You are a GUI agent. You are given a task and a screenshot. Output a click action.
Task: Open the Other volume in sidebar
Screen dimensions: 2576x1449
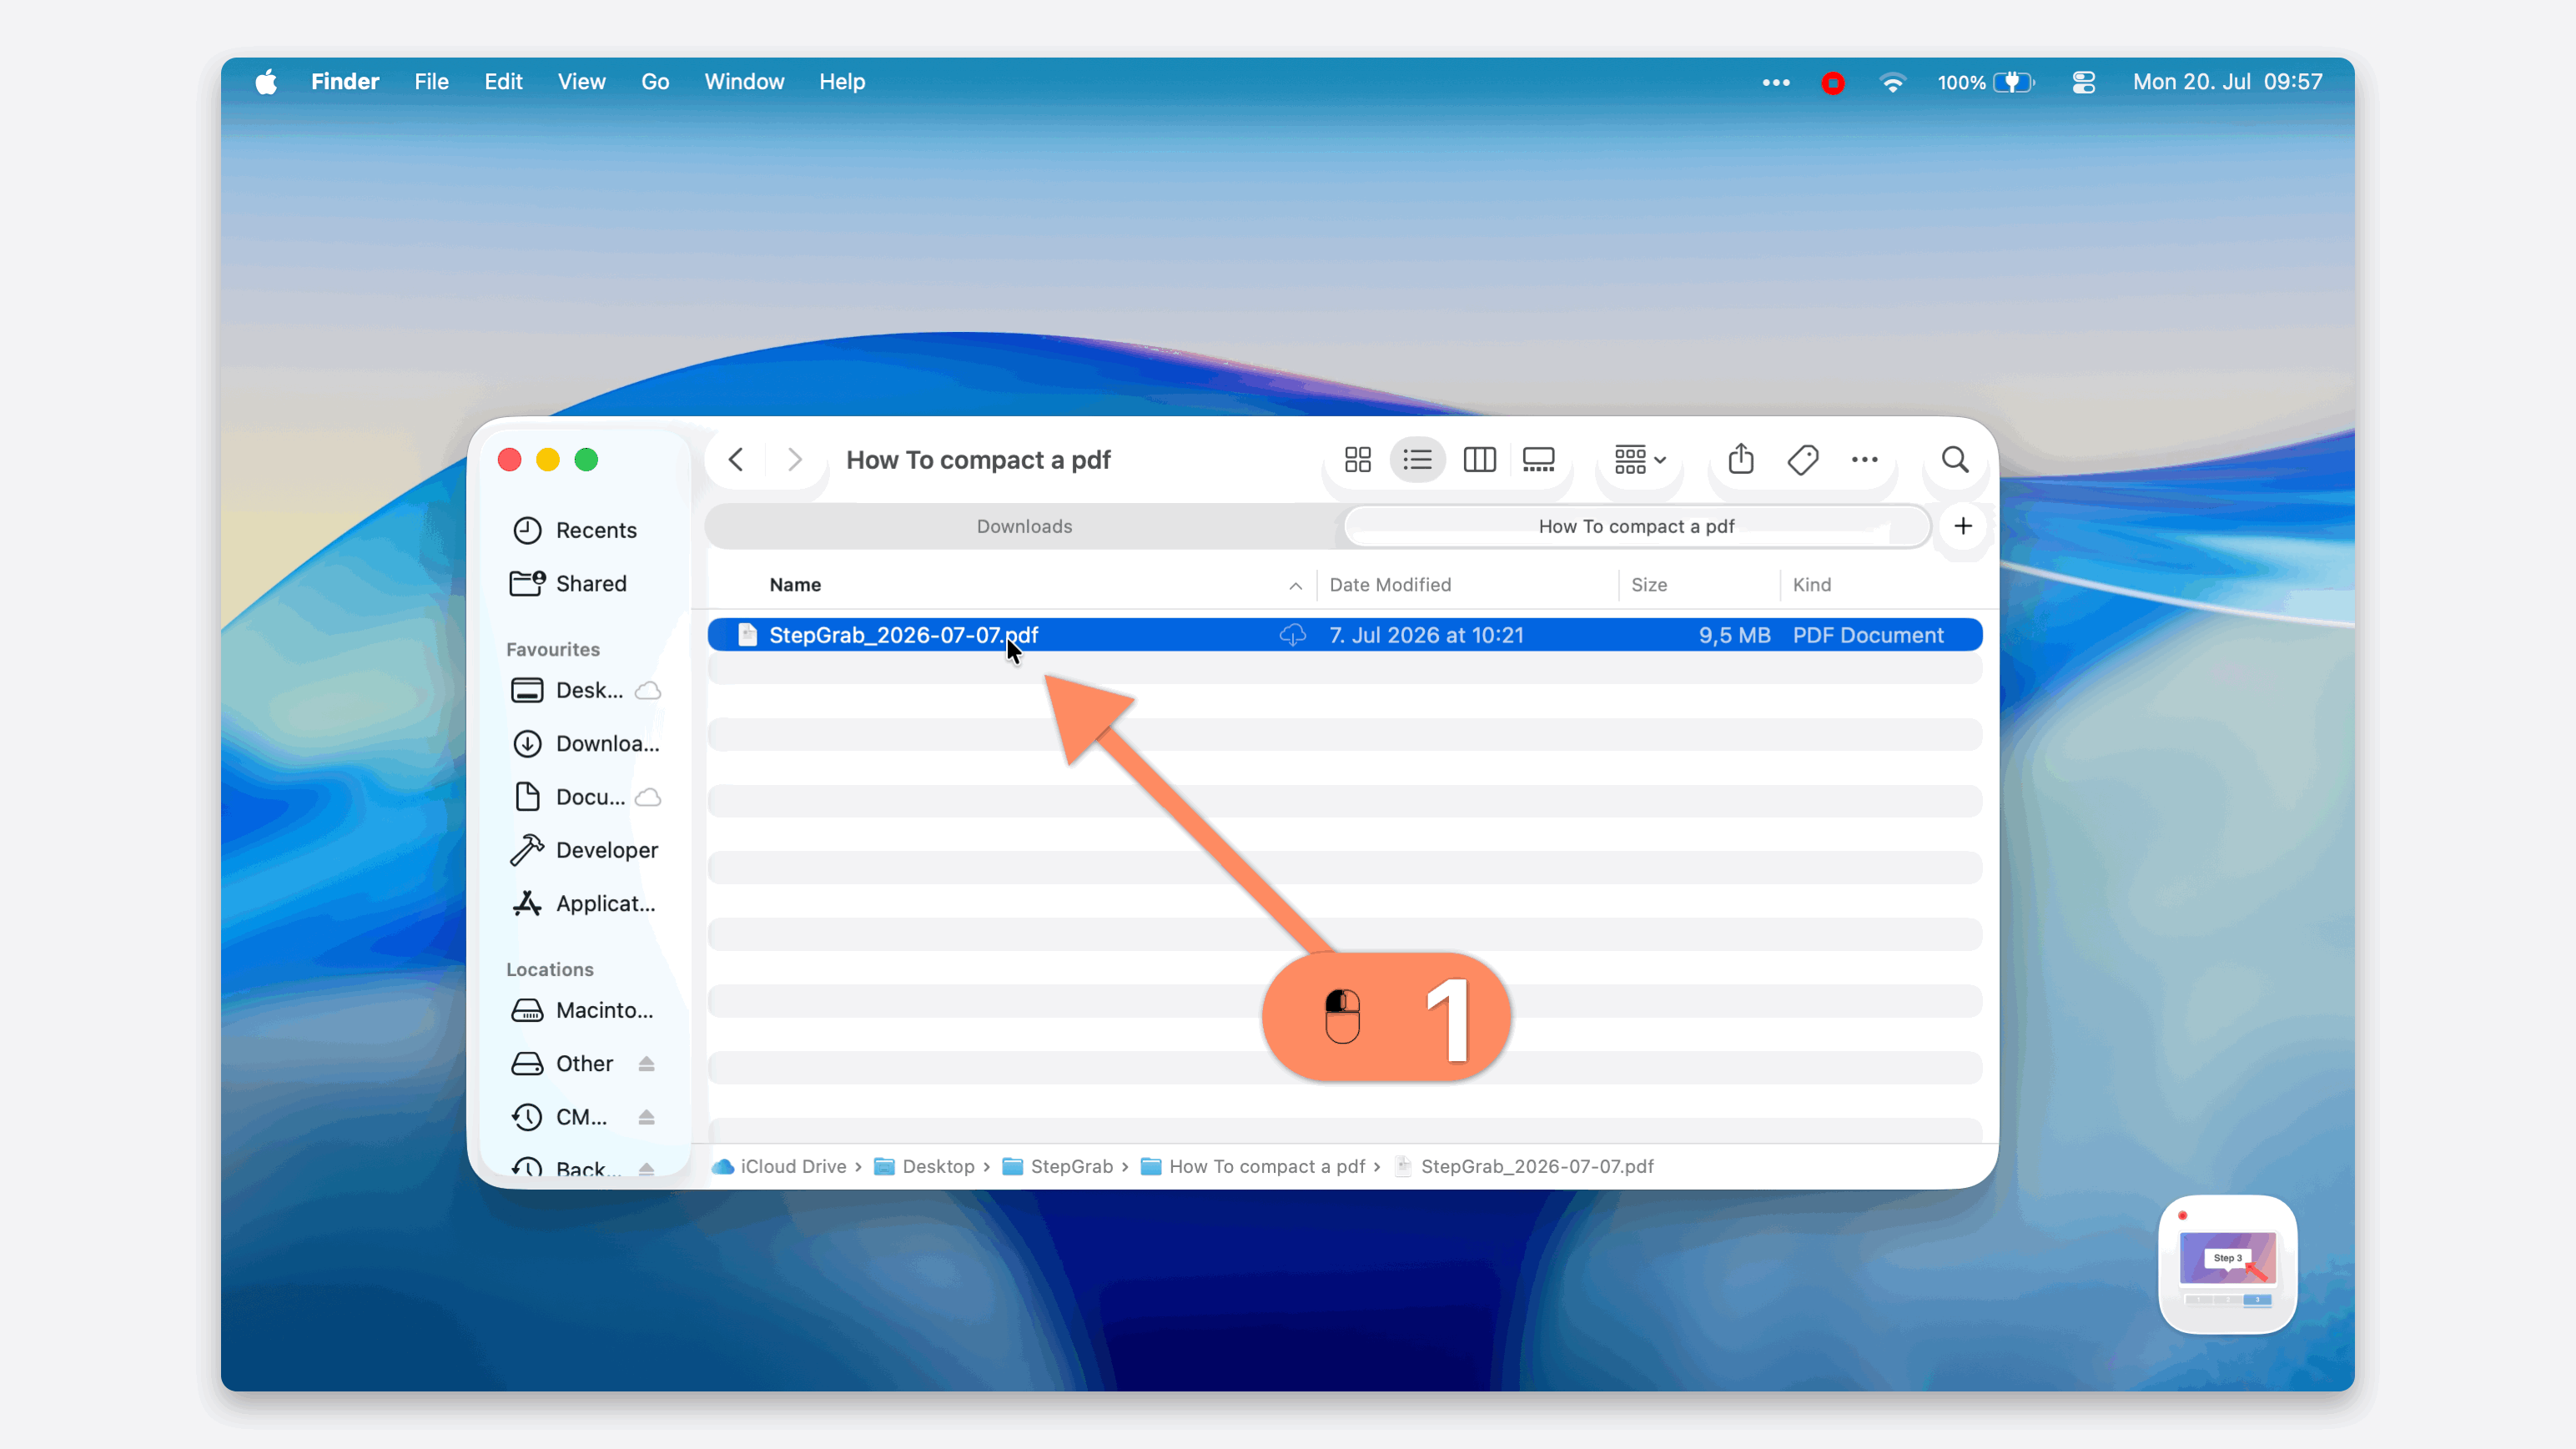click(563, 1064)
